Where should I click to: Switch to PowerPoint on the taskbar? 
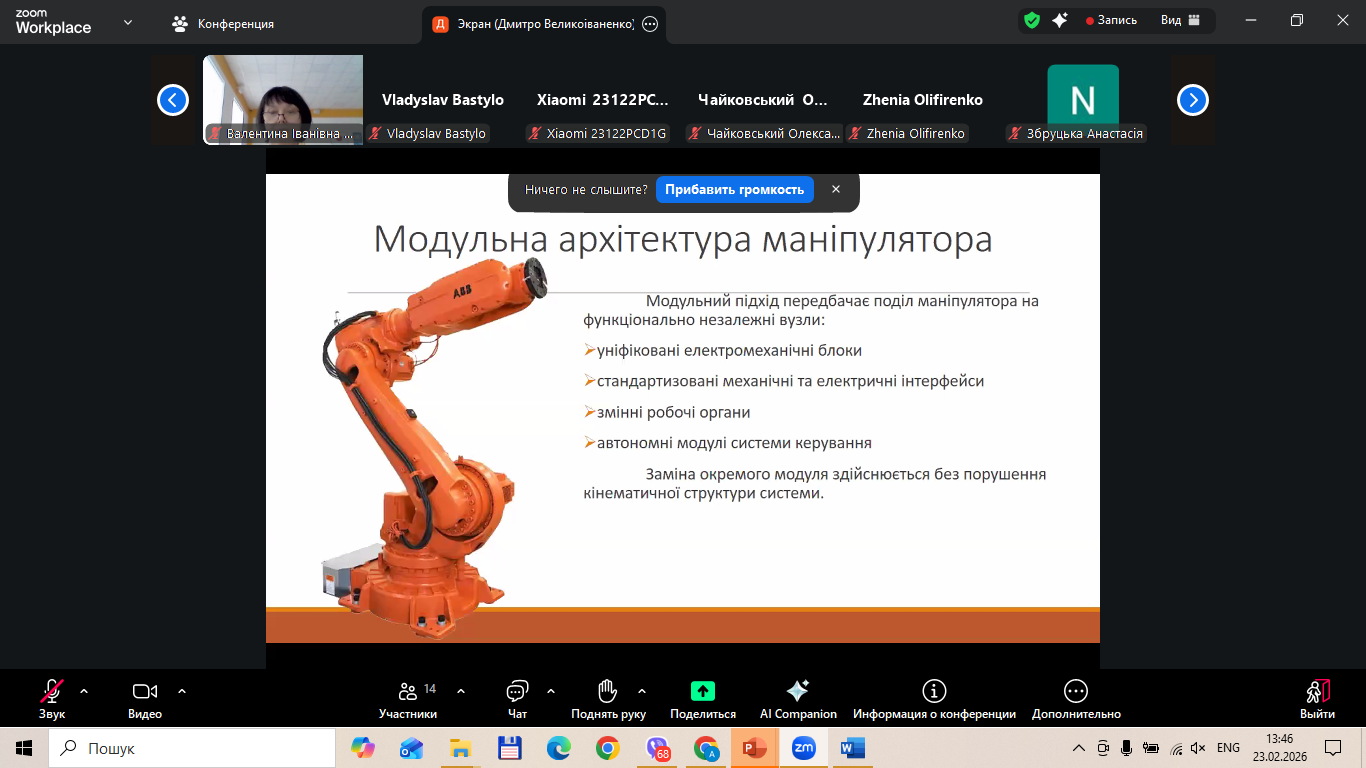pos(754,748)
